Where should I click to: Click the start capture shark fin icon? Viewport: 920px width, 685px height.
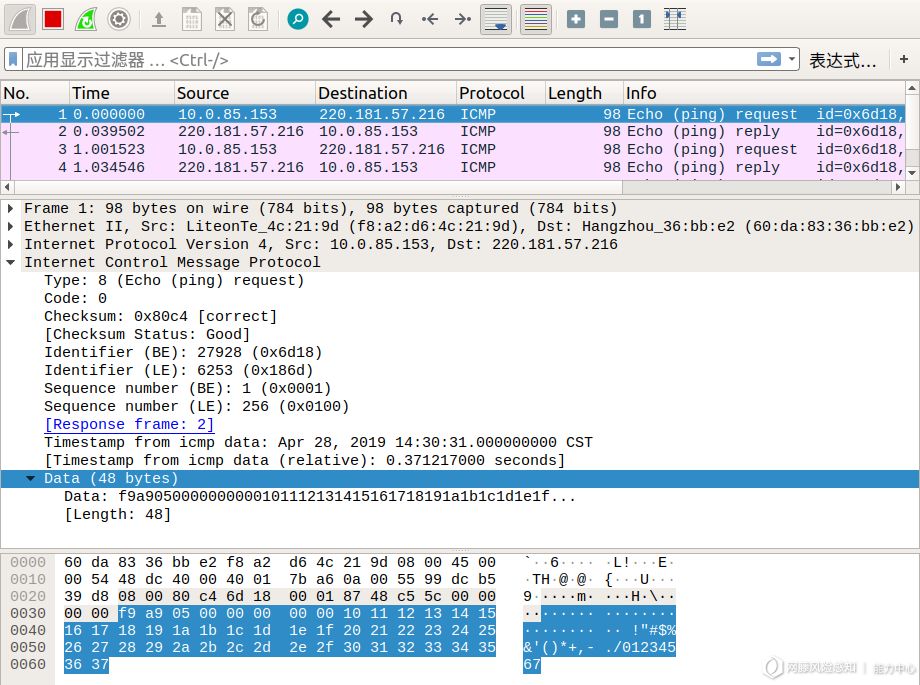pos(19,19)
